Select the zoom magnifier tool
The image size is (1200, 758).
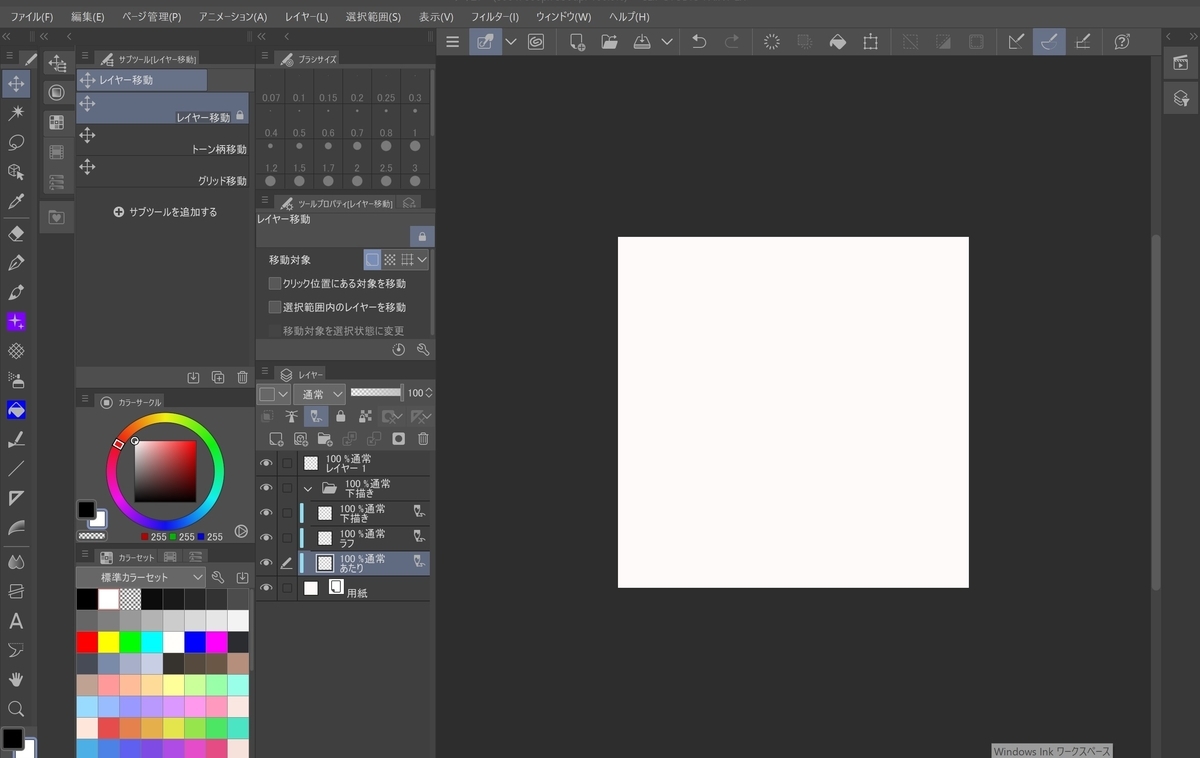pyautogui.click(x=16, y=709)
